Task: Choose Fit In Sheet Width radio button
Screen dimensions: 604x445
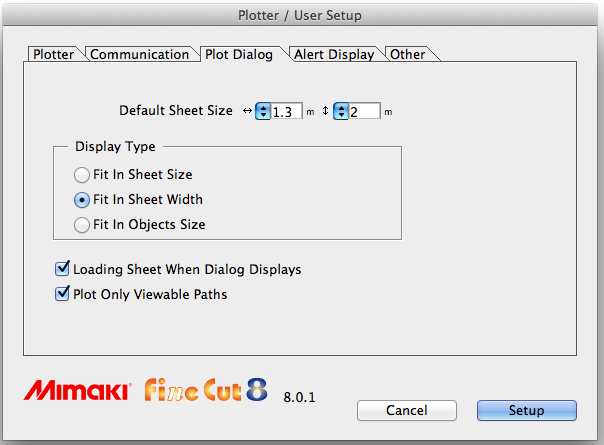Action: [x=82, y=199]
